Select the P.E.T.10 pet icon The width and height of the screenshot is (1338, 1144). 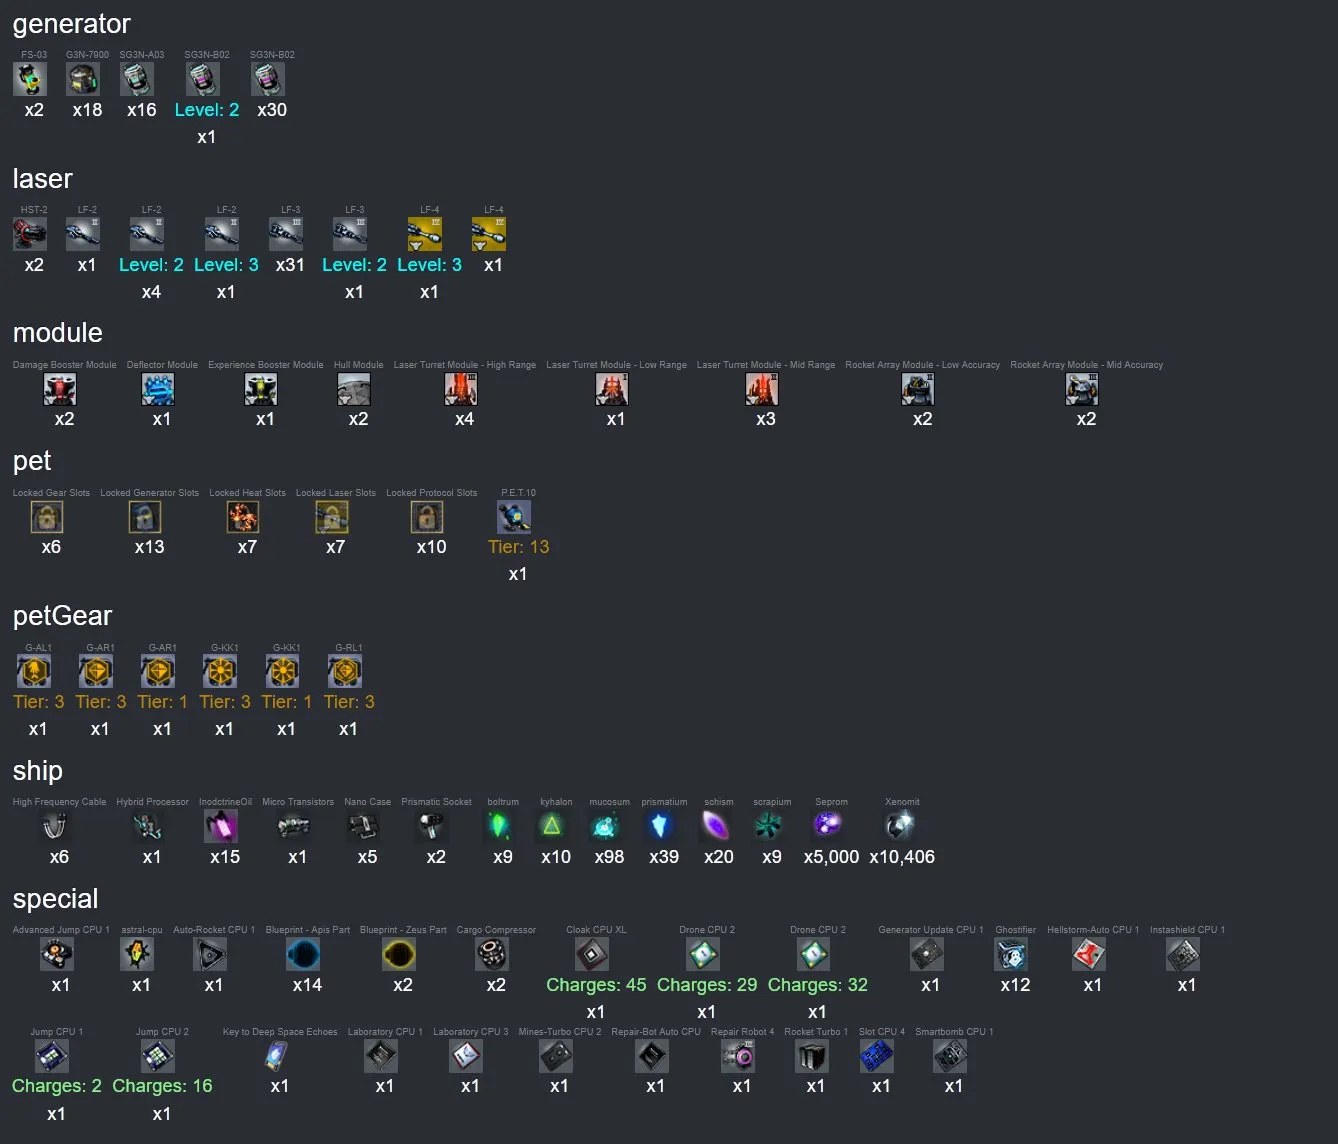pos(514,517)
